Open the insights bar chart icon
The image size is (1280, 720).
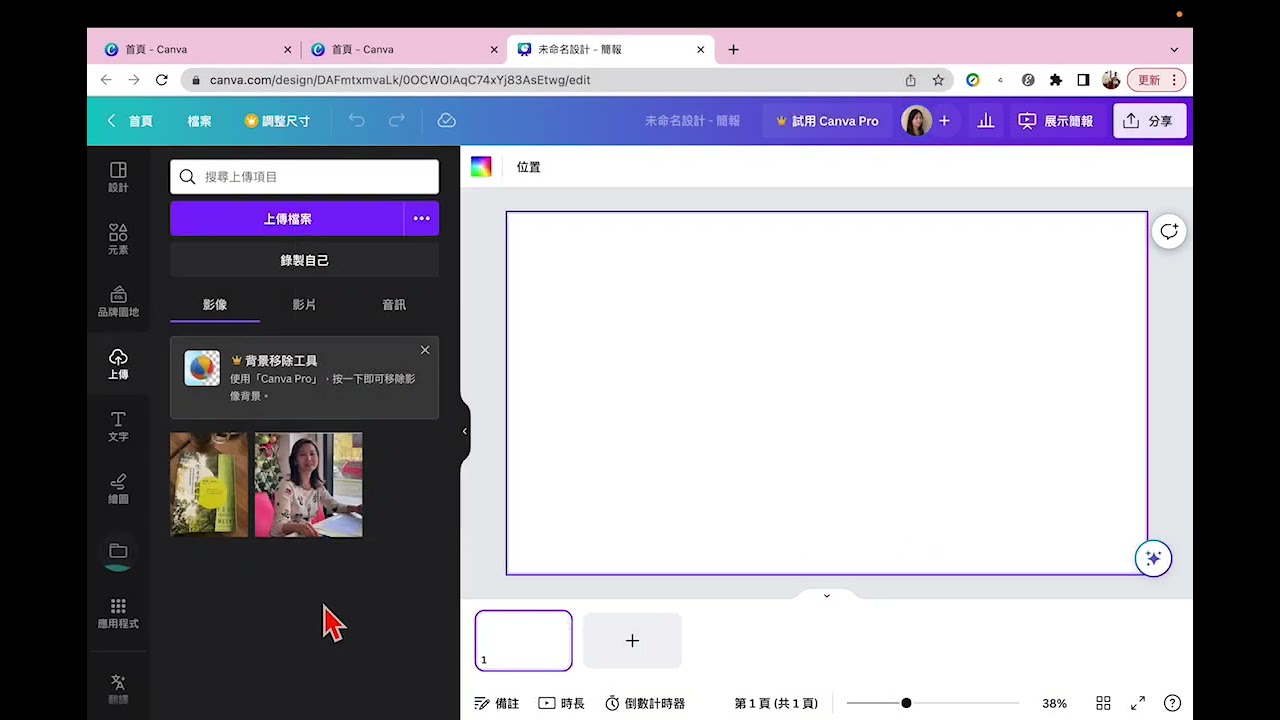pyautogui.click(x=986, y=121)
